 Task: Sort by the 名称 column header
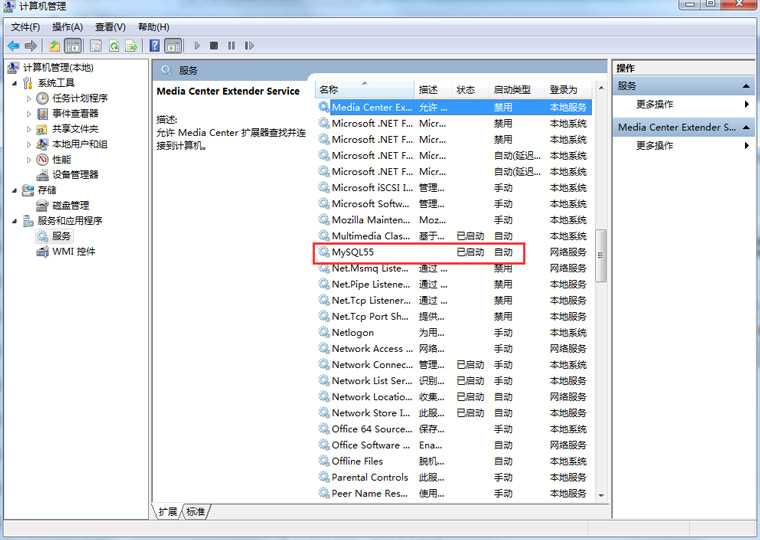point(364,90)
